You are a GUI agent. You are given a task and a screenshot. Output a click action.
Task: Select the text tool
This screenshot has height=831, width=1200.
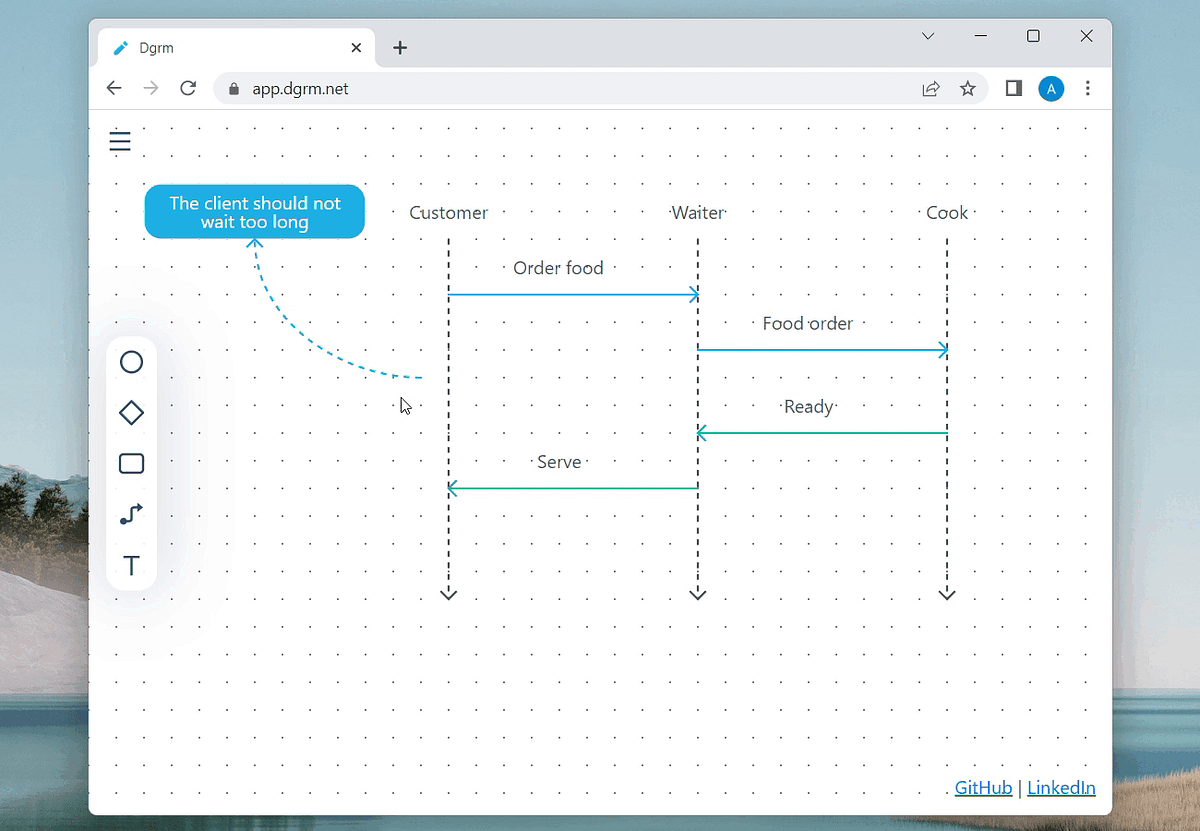(x=131, y=565)
